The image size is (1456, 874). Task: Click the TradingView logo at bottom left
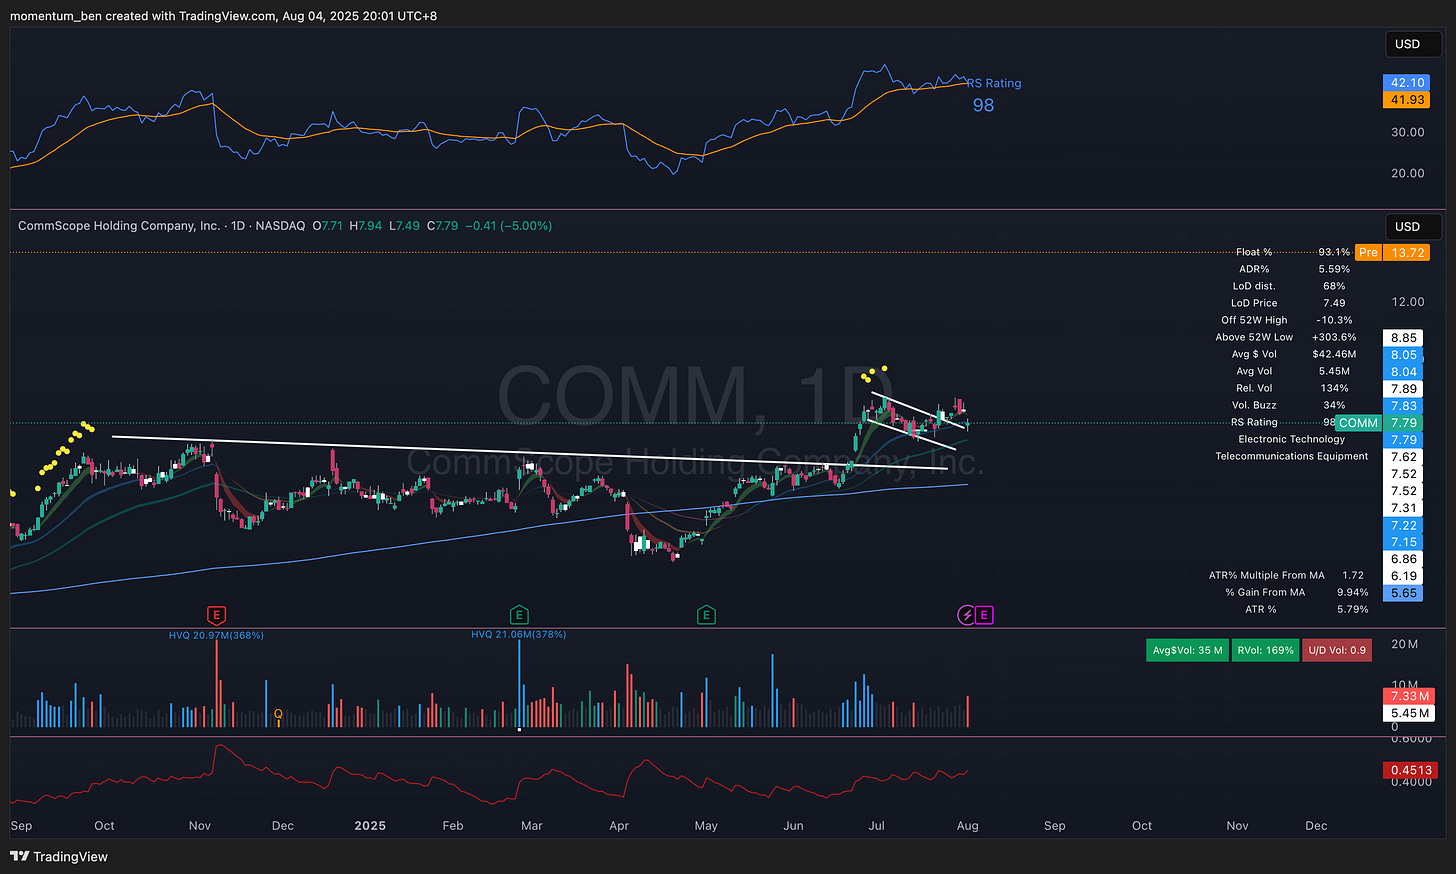click(x=59, y=856)
